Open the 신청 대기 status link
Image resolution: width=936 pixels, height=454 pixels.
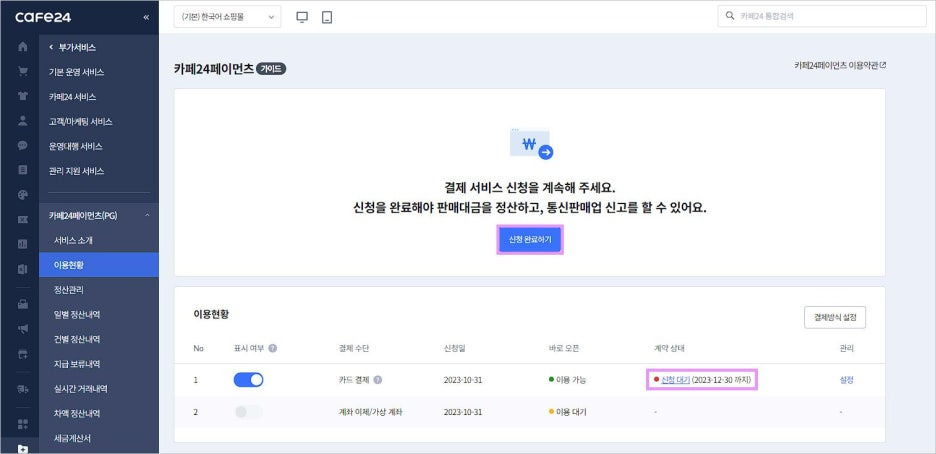[675, 379]
